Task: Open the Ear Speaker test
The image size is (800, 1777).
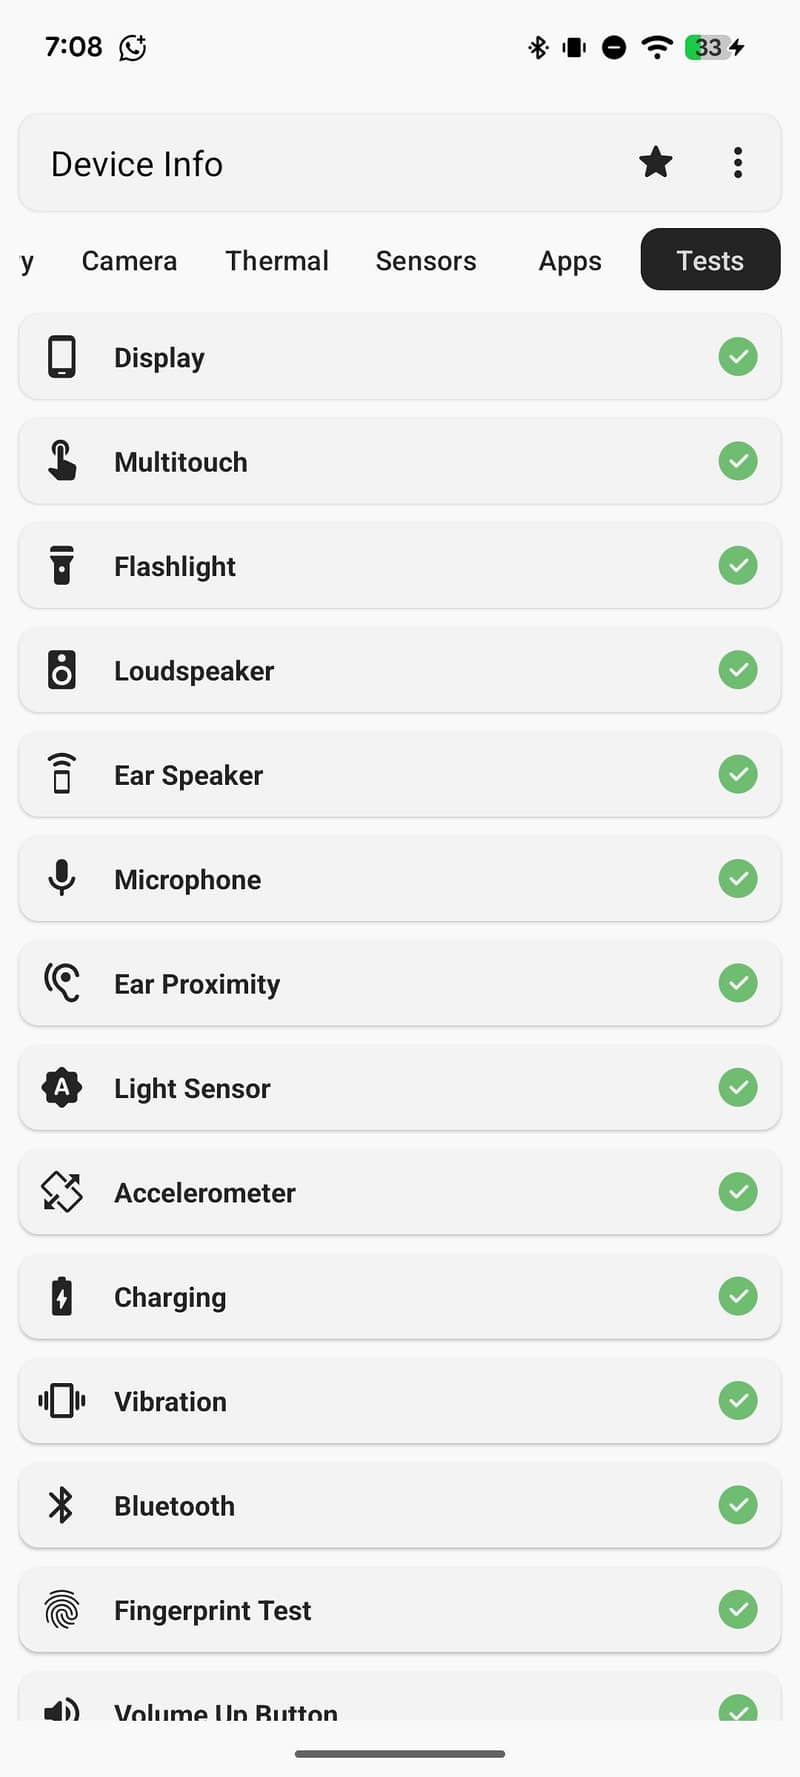Action: pyautogui.click(x=188, y=775)
